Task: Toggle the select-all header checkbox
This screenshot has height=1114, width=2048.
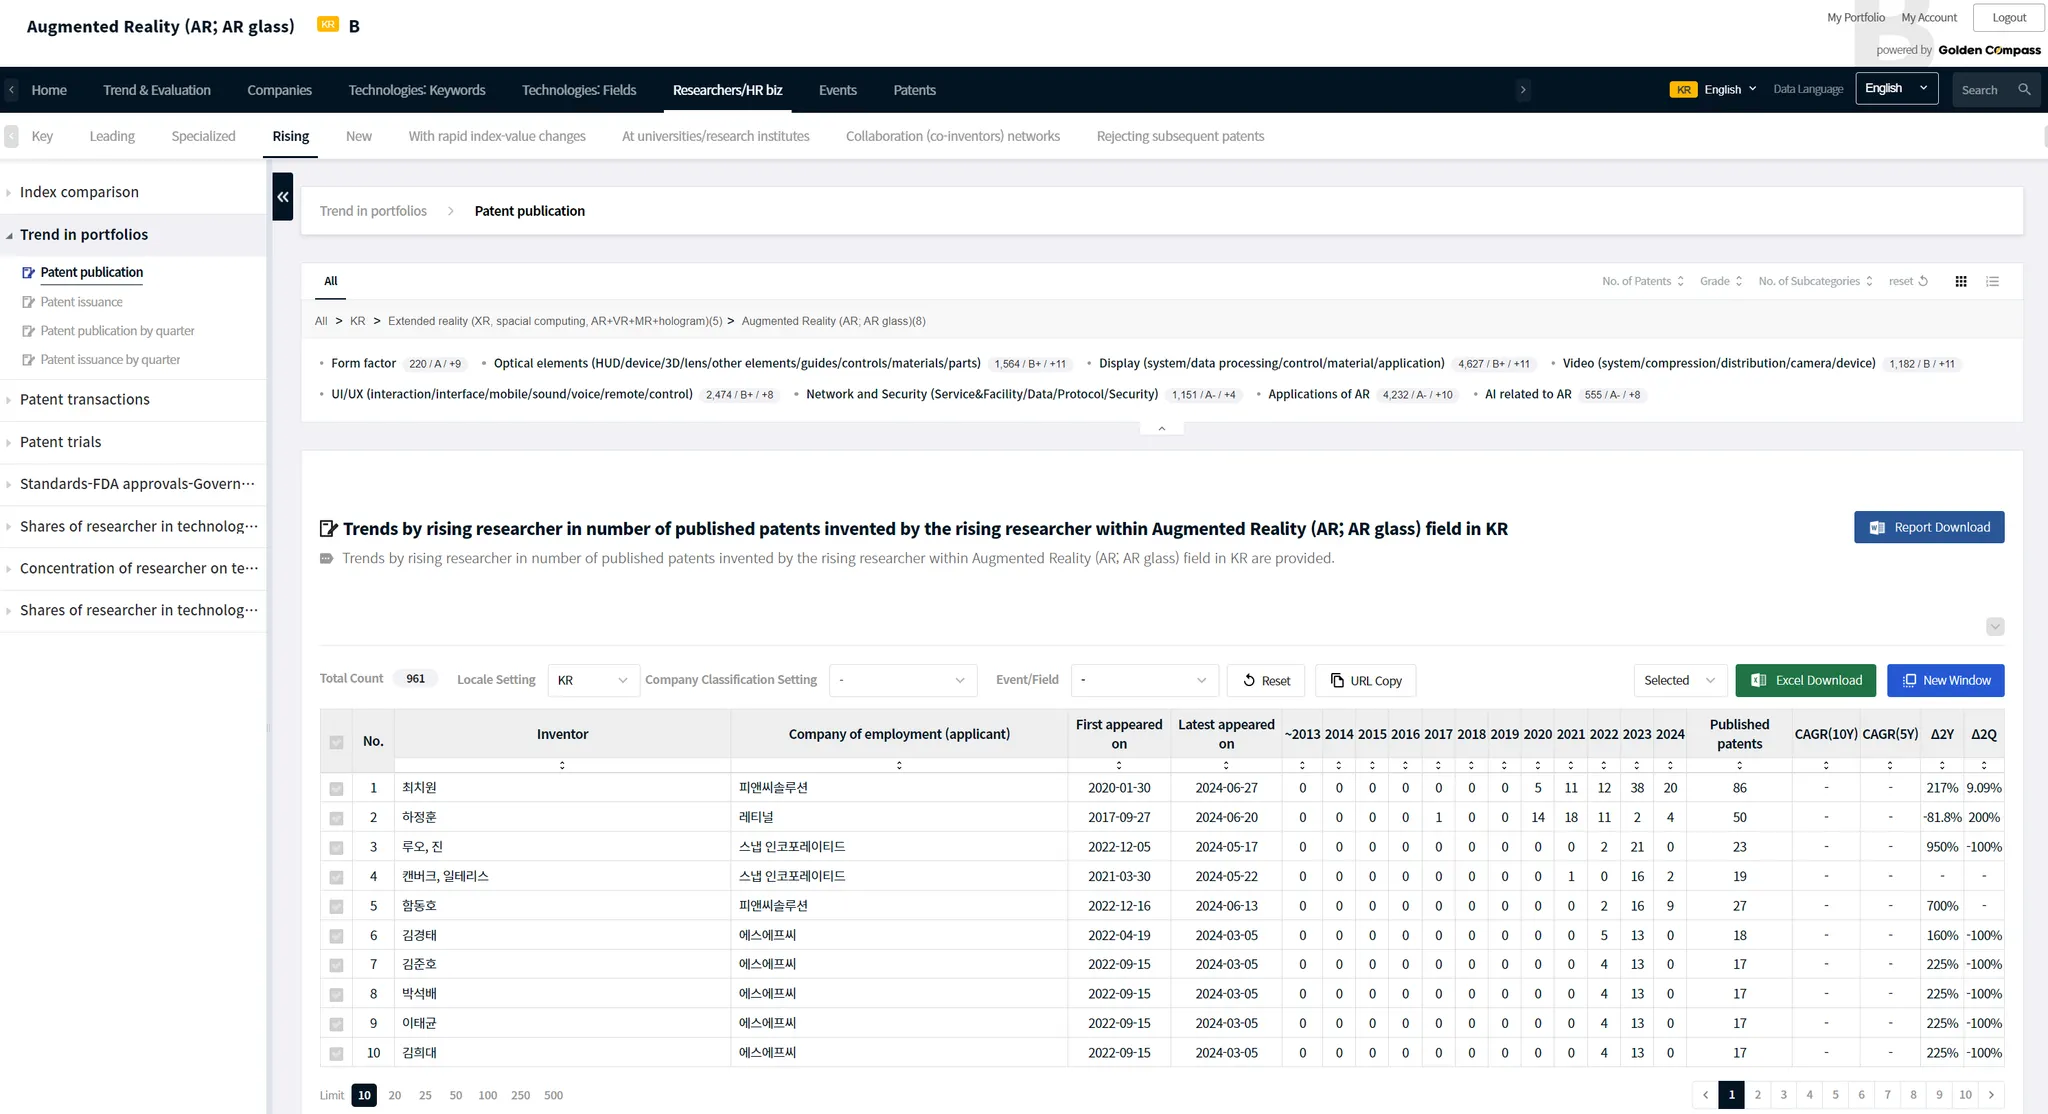Action: [x=336, y=742]
